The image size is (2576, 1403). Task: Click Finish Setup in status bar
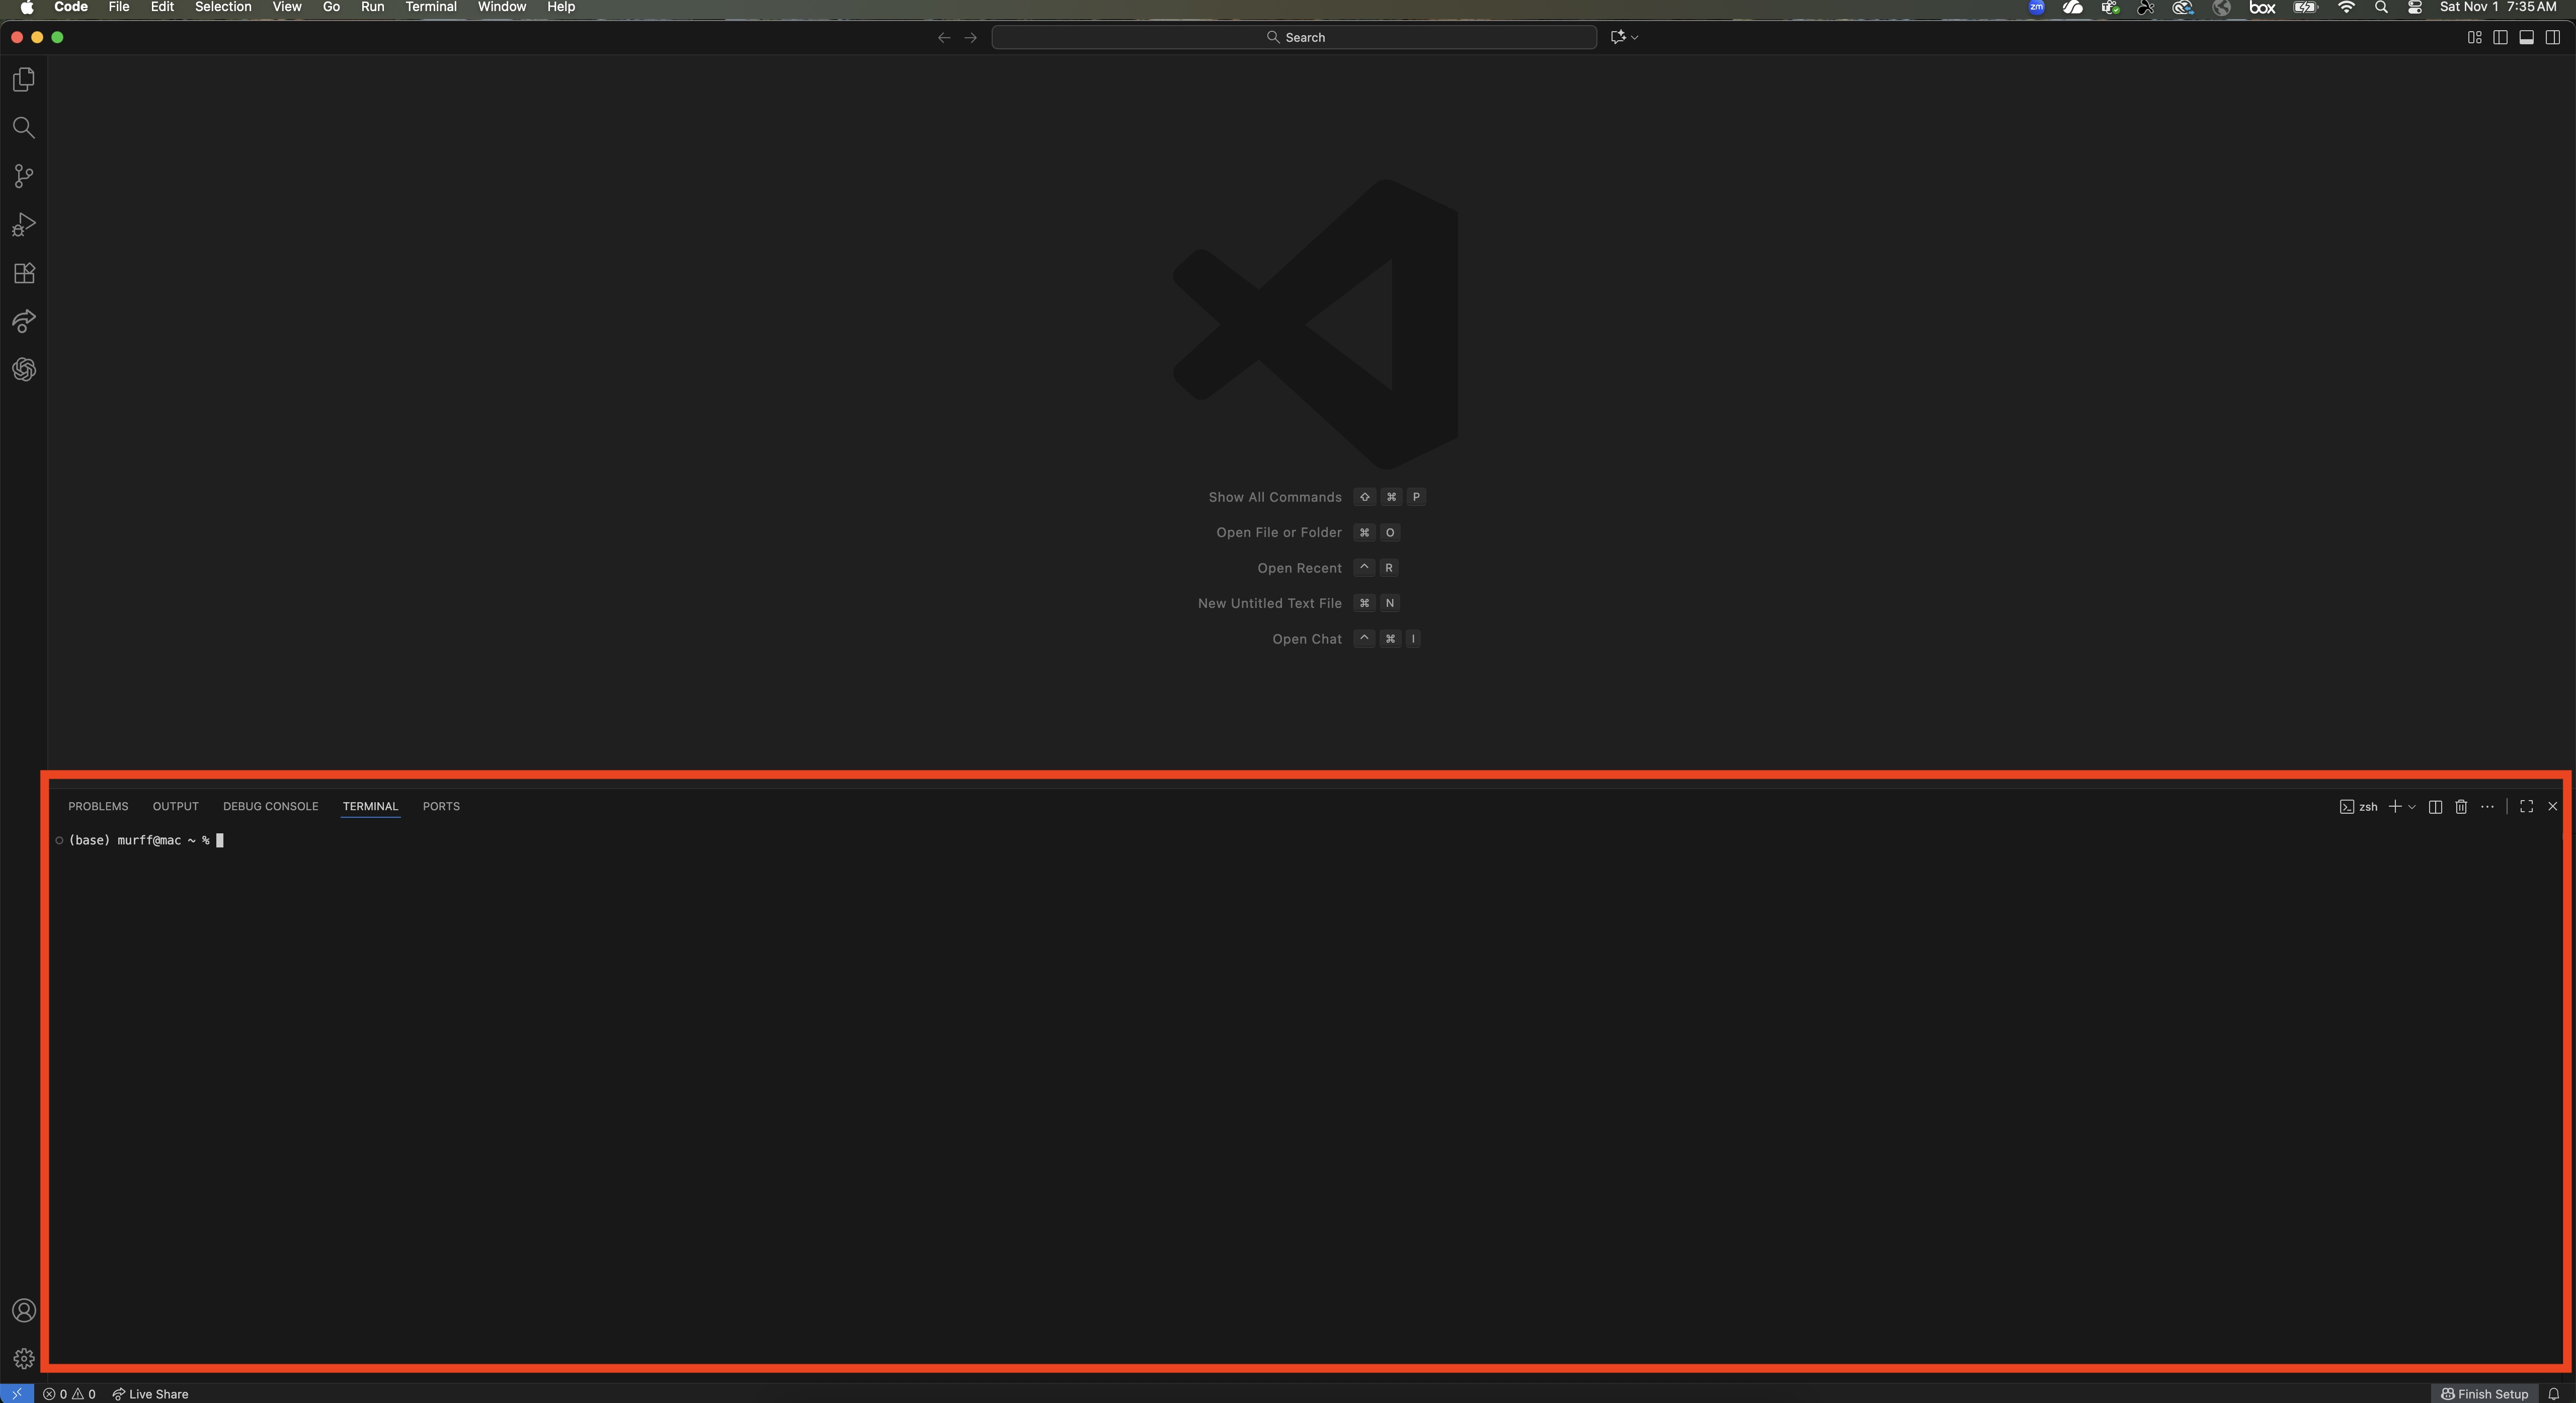click(2484, 1393)
